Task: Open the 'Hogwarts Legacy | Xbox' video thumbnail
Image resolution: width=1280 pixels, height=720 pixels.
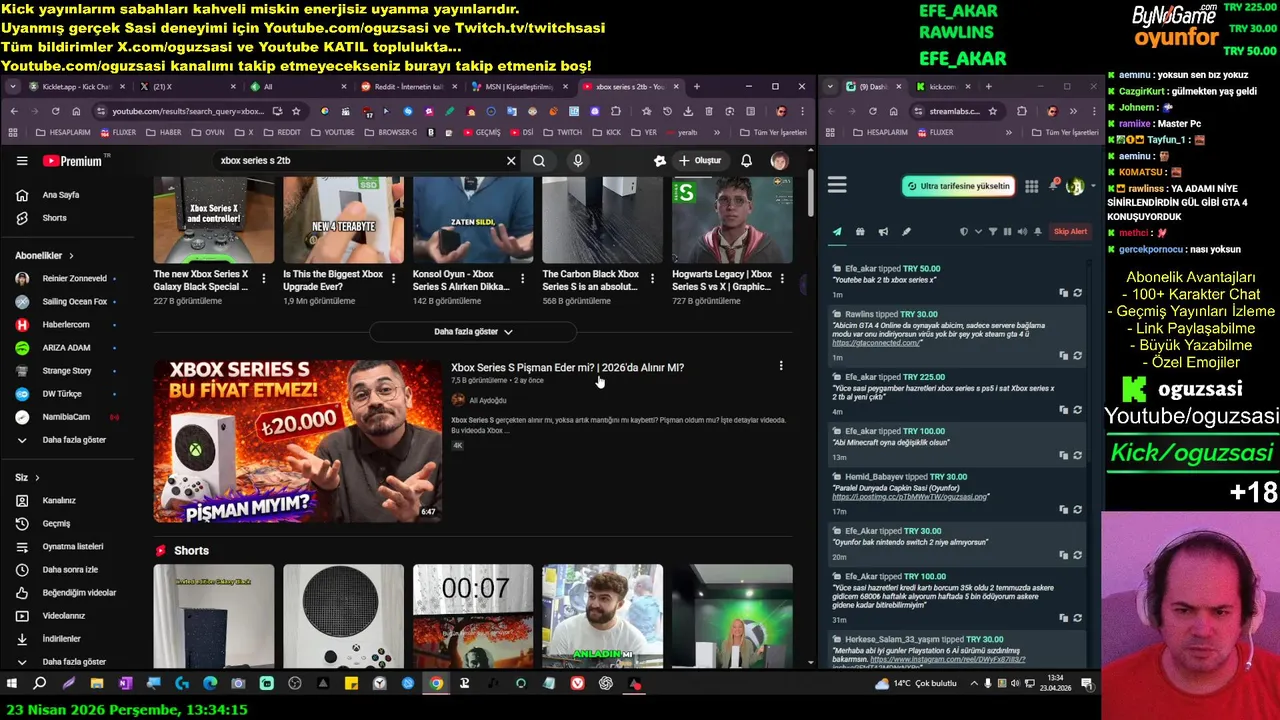Action: coord(732,220)
